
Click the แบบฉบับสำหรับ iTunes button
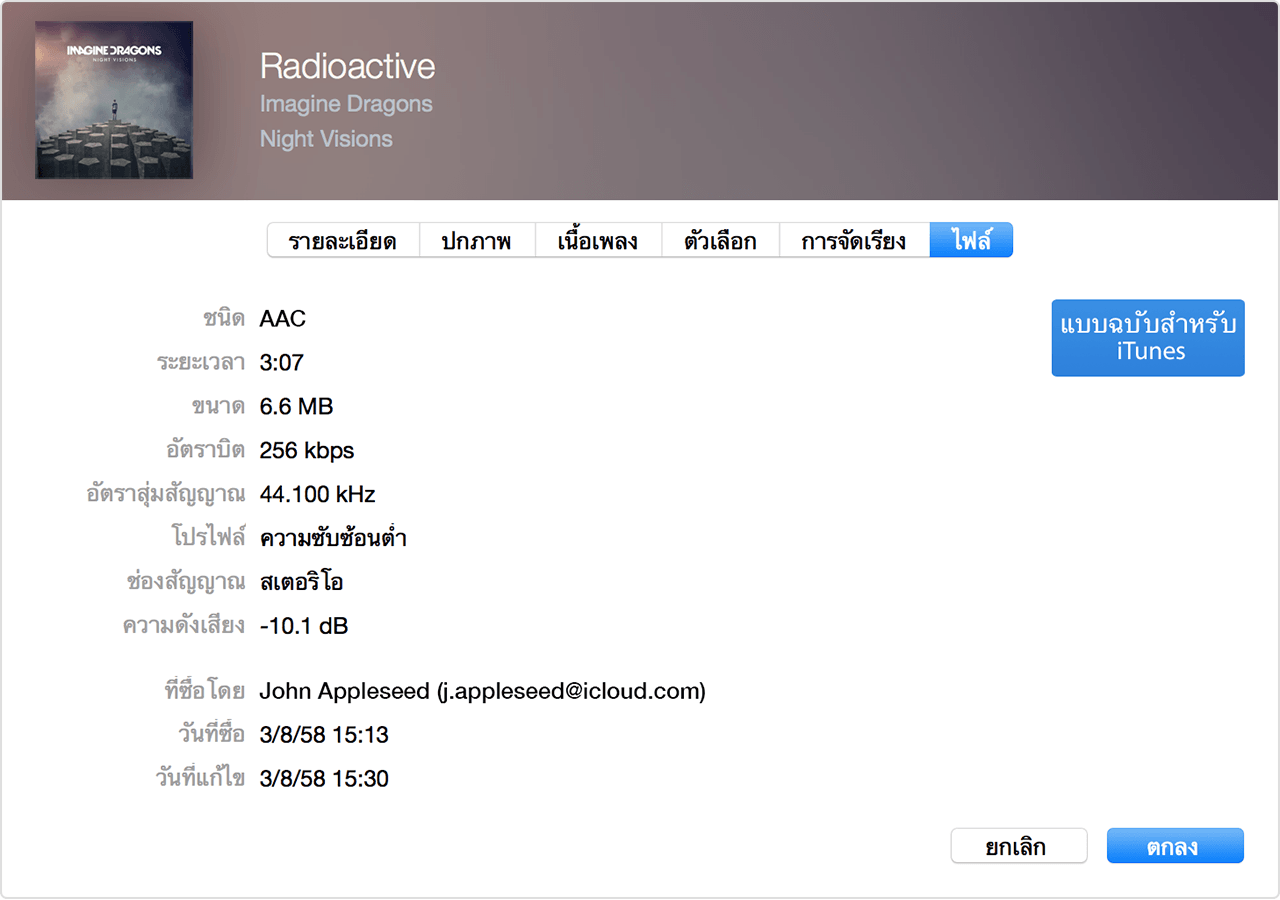[1148, 338]
